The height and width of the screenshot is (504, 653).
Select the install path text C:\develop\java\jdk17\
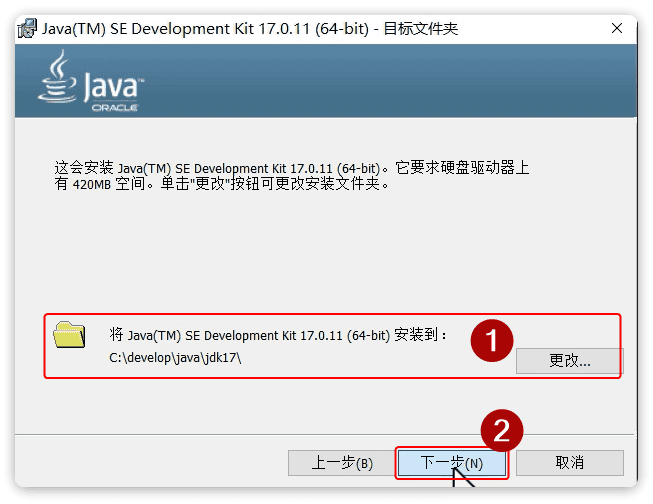click(x=175, y=358)
